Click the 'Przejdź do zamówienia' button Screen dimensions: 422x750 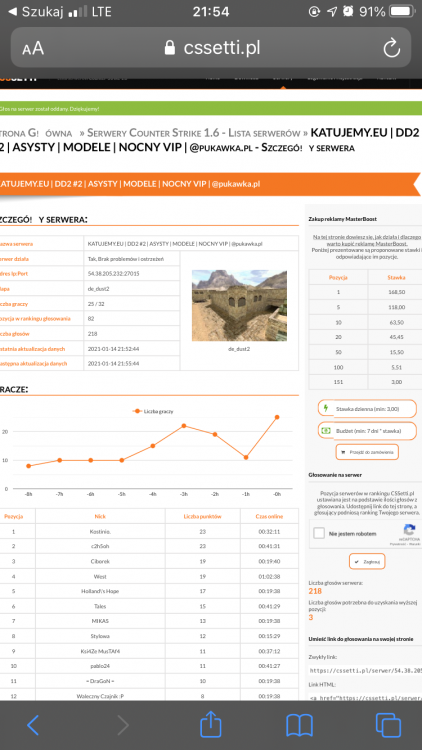click(x=367, y=452)
